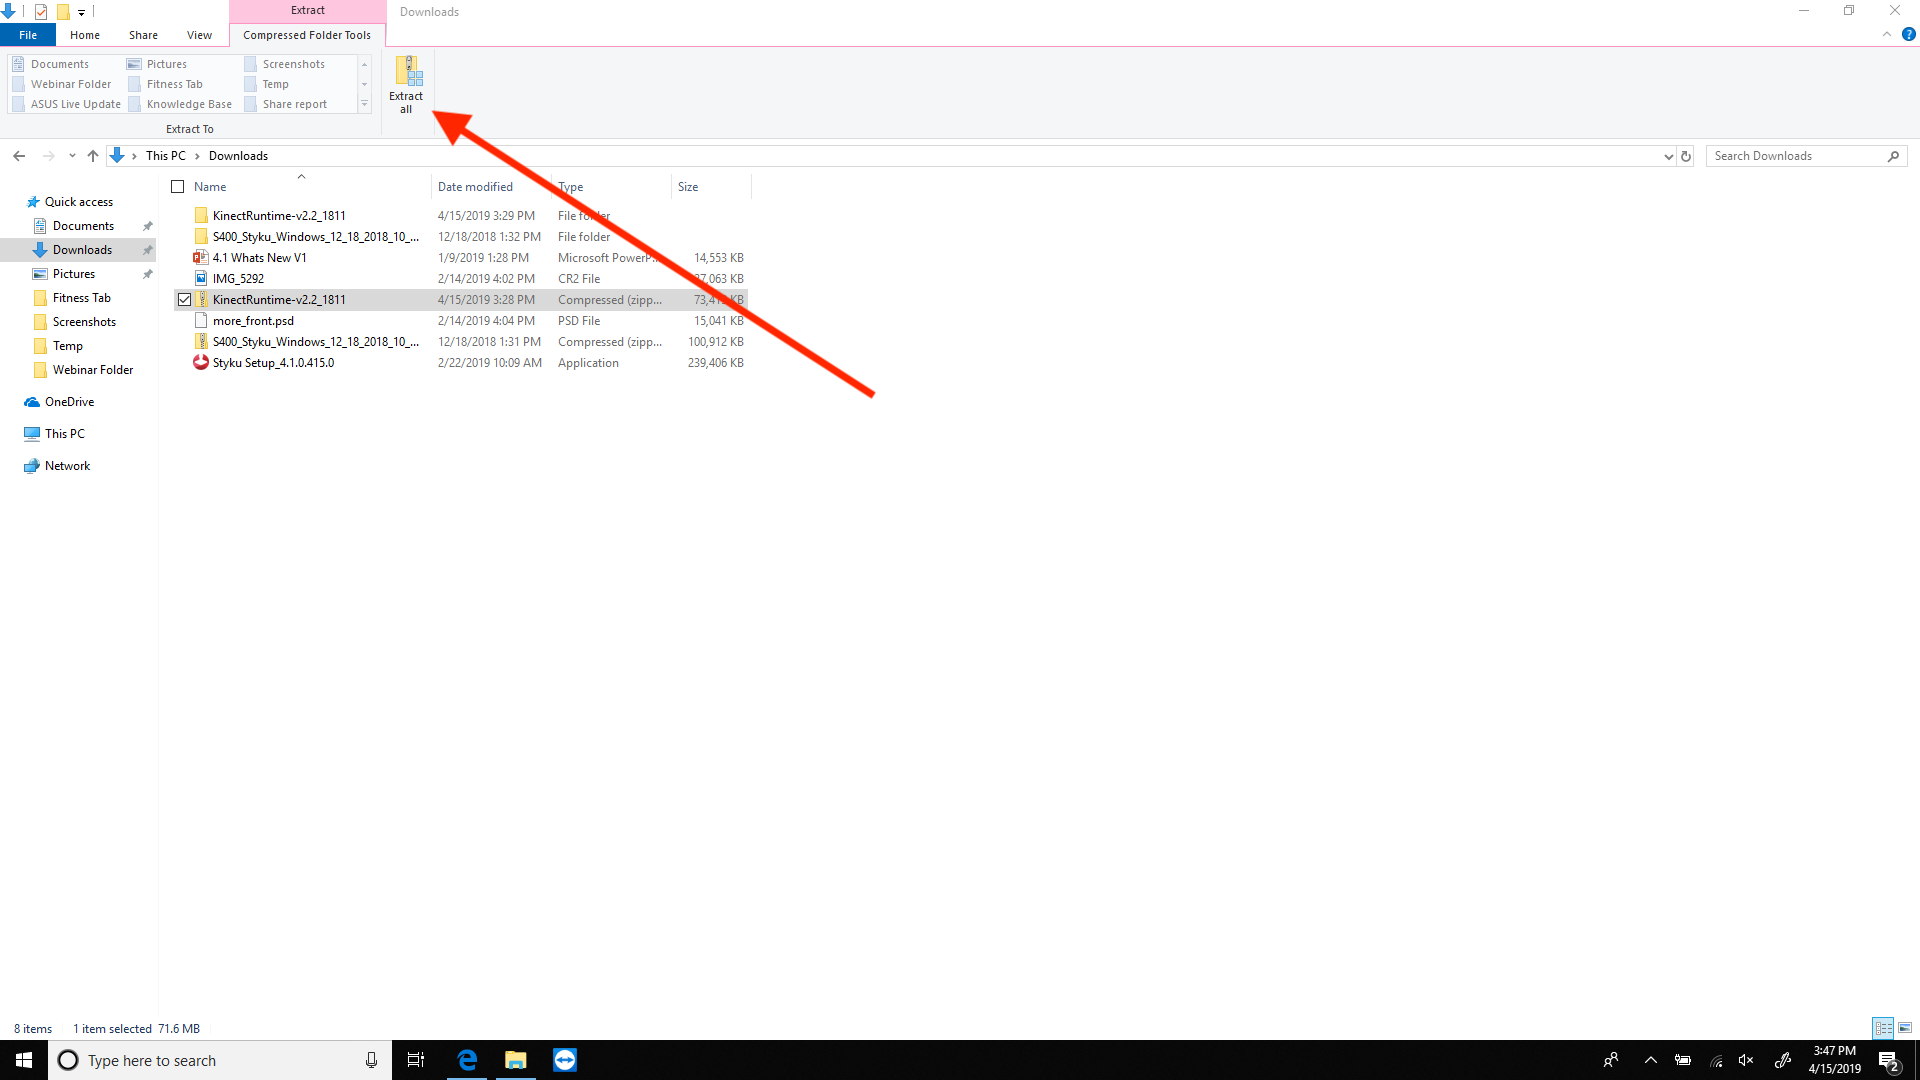This screenshot has width=1920, height=1080.
Task: Click the Extract tab in ribbon
Action: pos(307,11)
